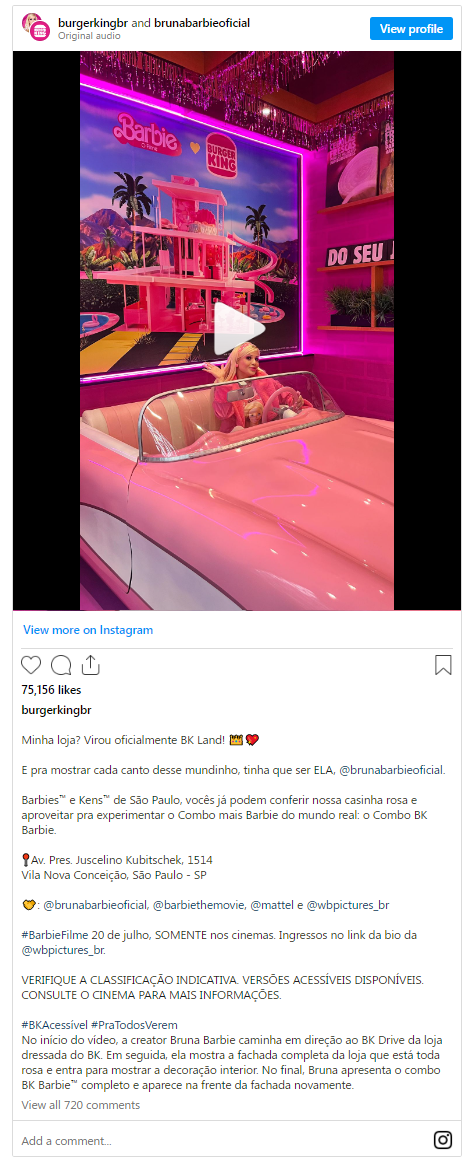Open View more on Instagram link
474x1163 pixels.
click(x=88, y=630)
